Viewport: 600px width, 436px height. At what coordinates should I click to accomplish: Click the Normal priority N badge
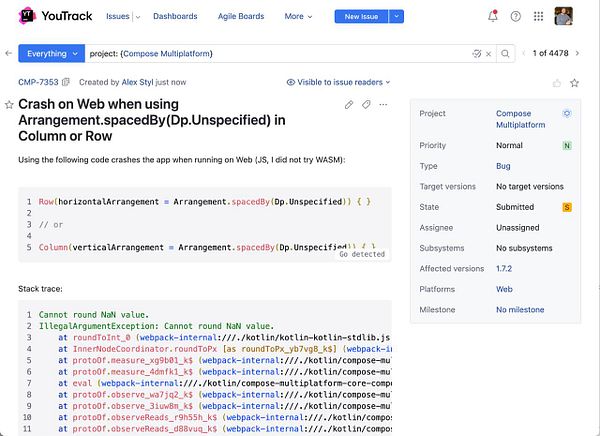(567, 145)
